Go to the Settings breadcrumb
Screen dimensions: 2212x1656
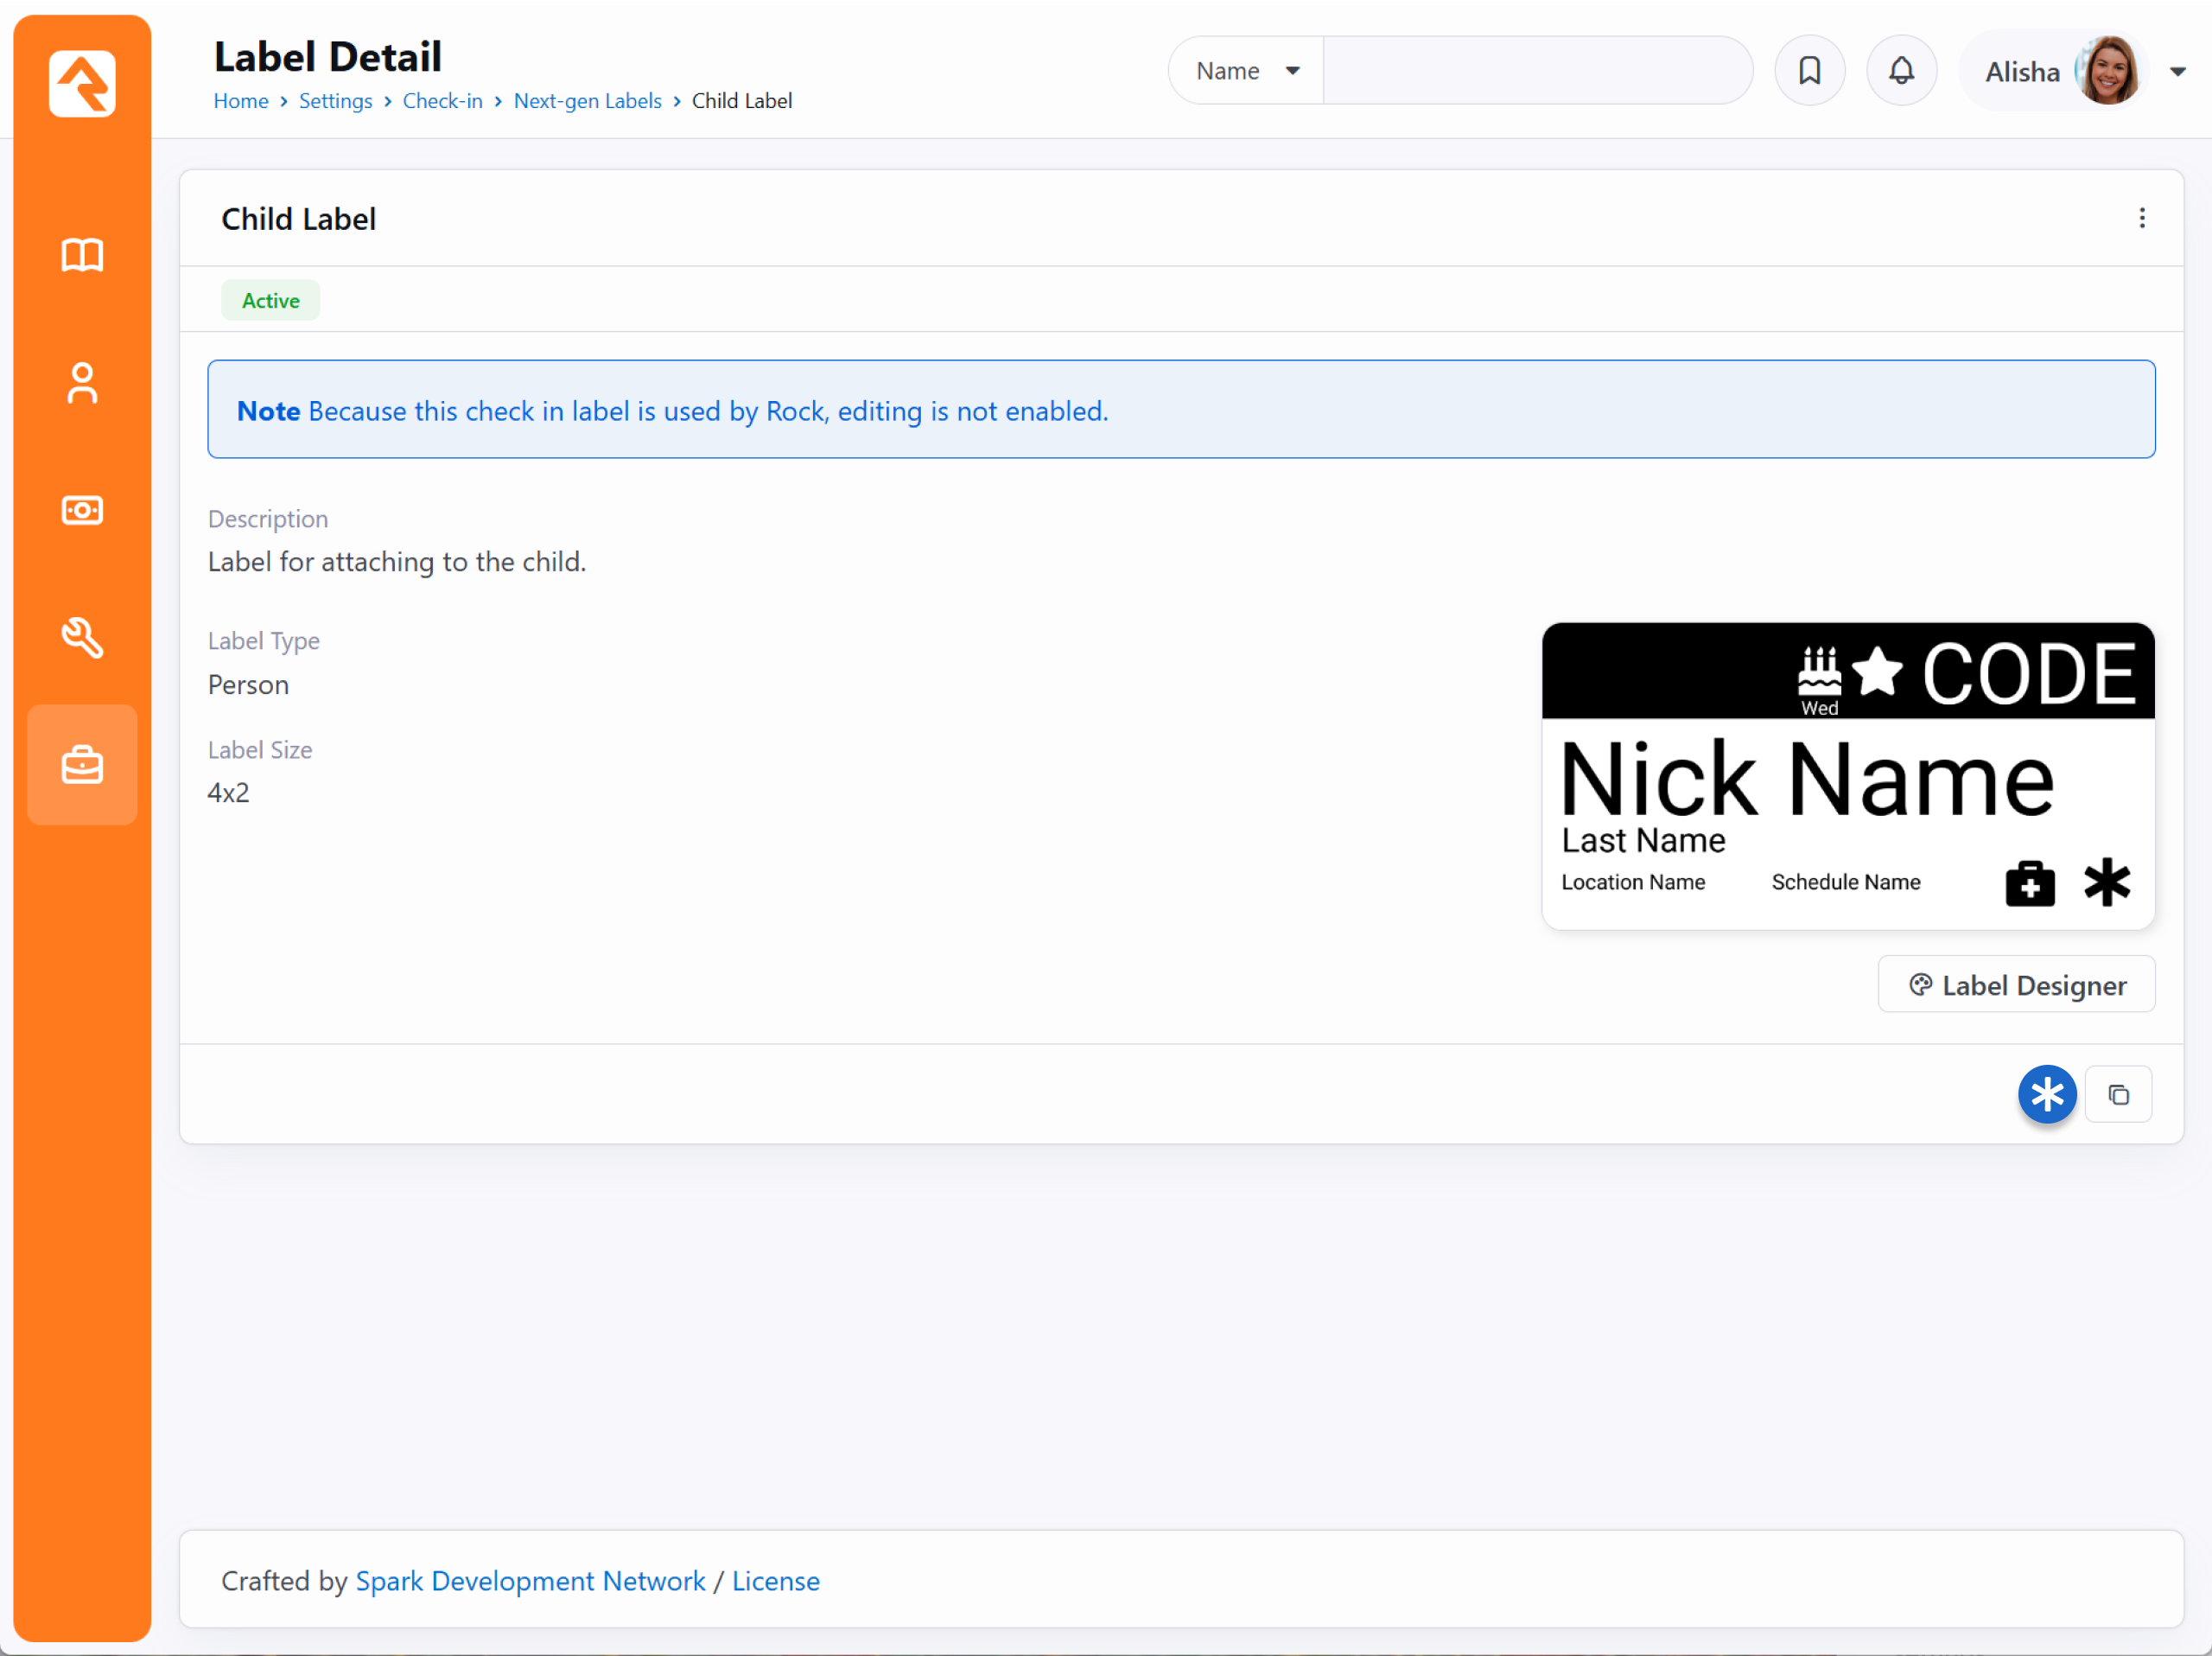coord(335,101)
